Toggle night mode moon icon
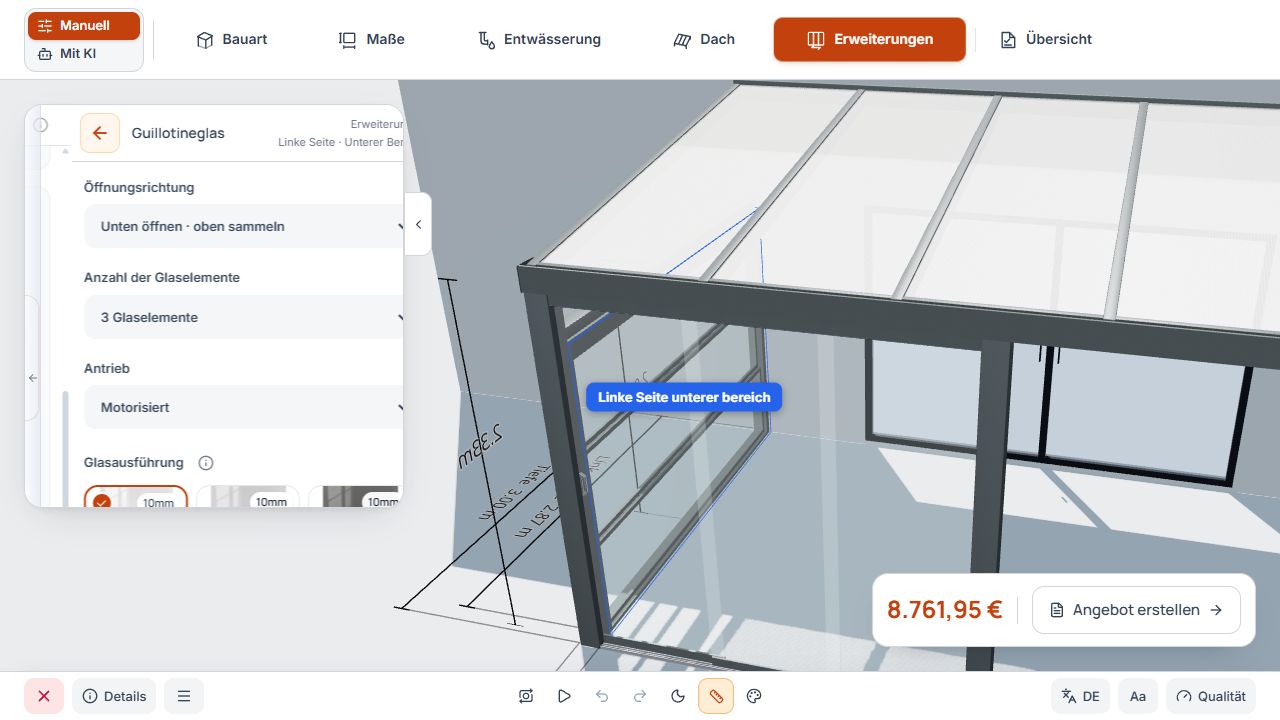Viewport: 1280px width, 720px height. [678, 696]
